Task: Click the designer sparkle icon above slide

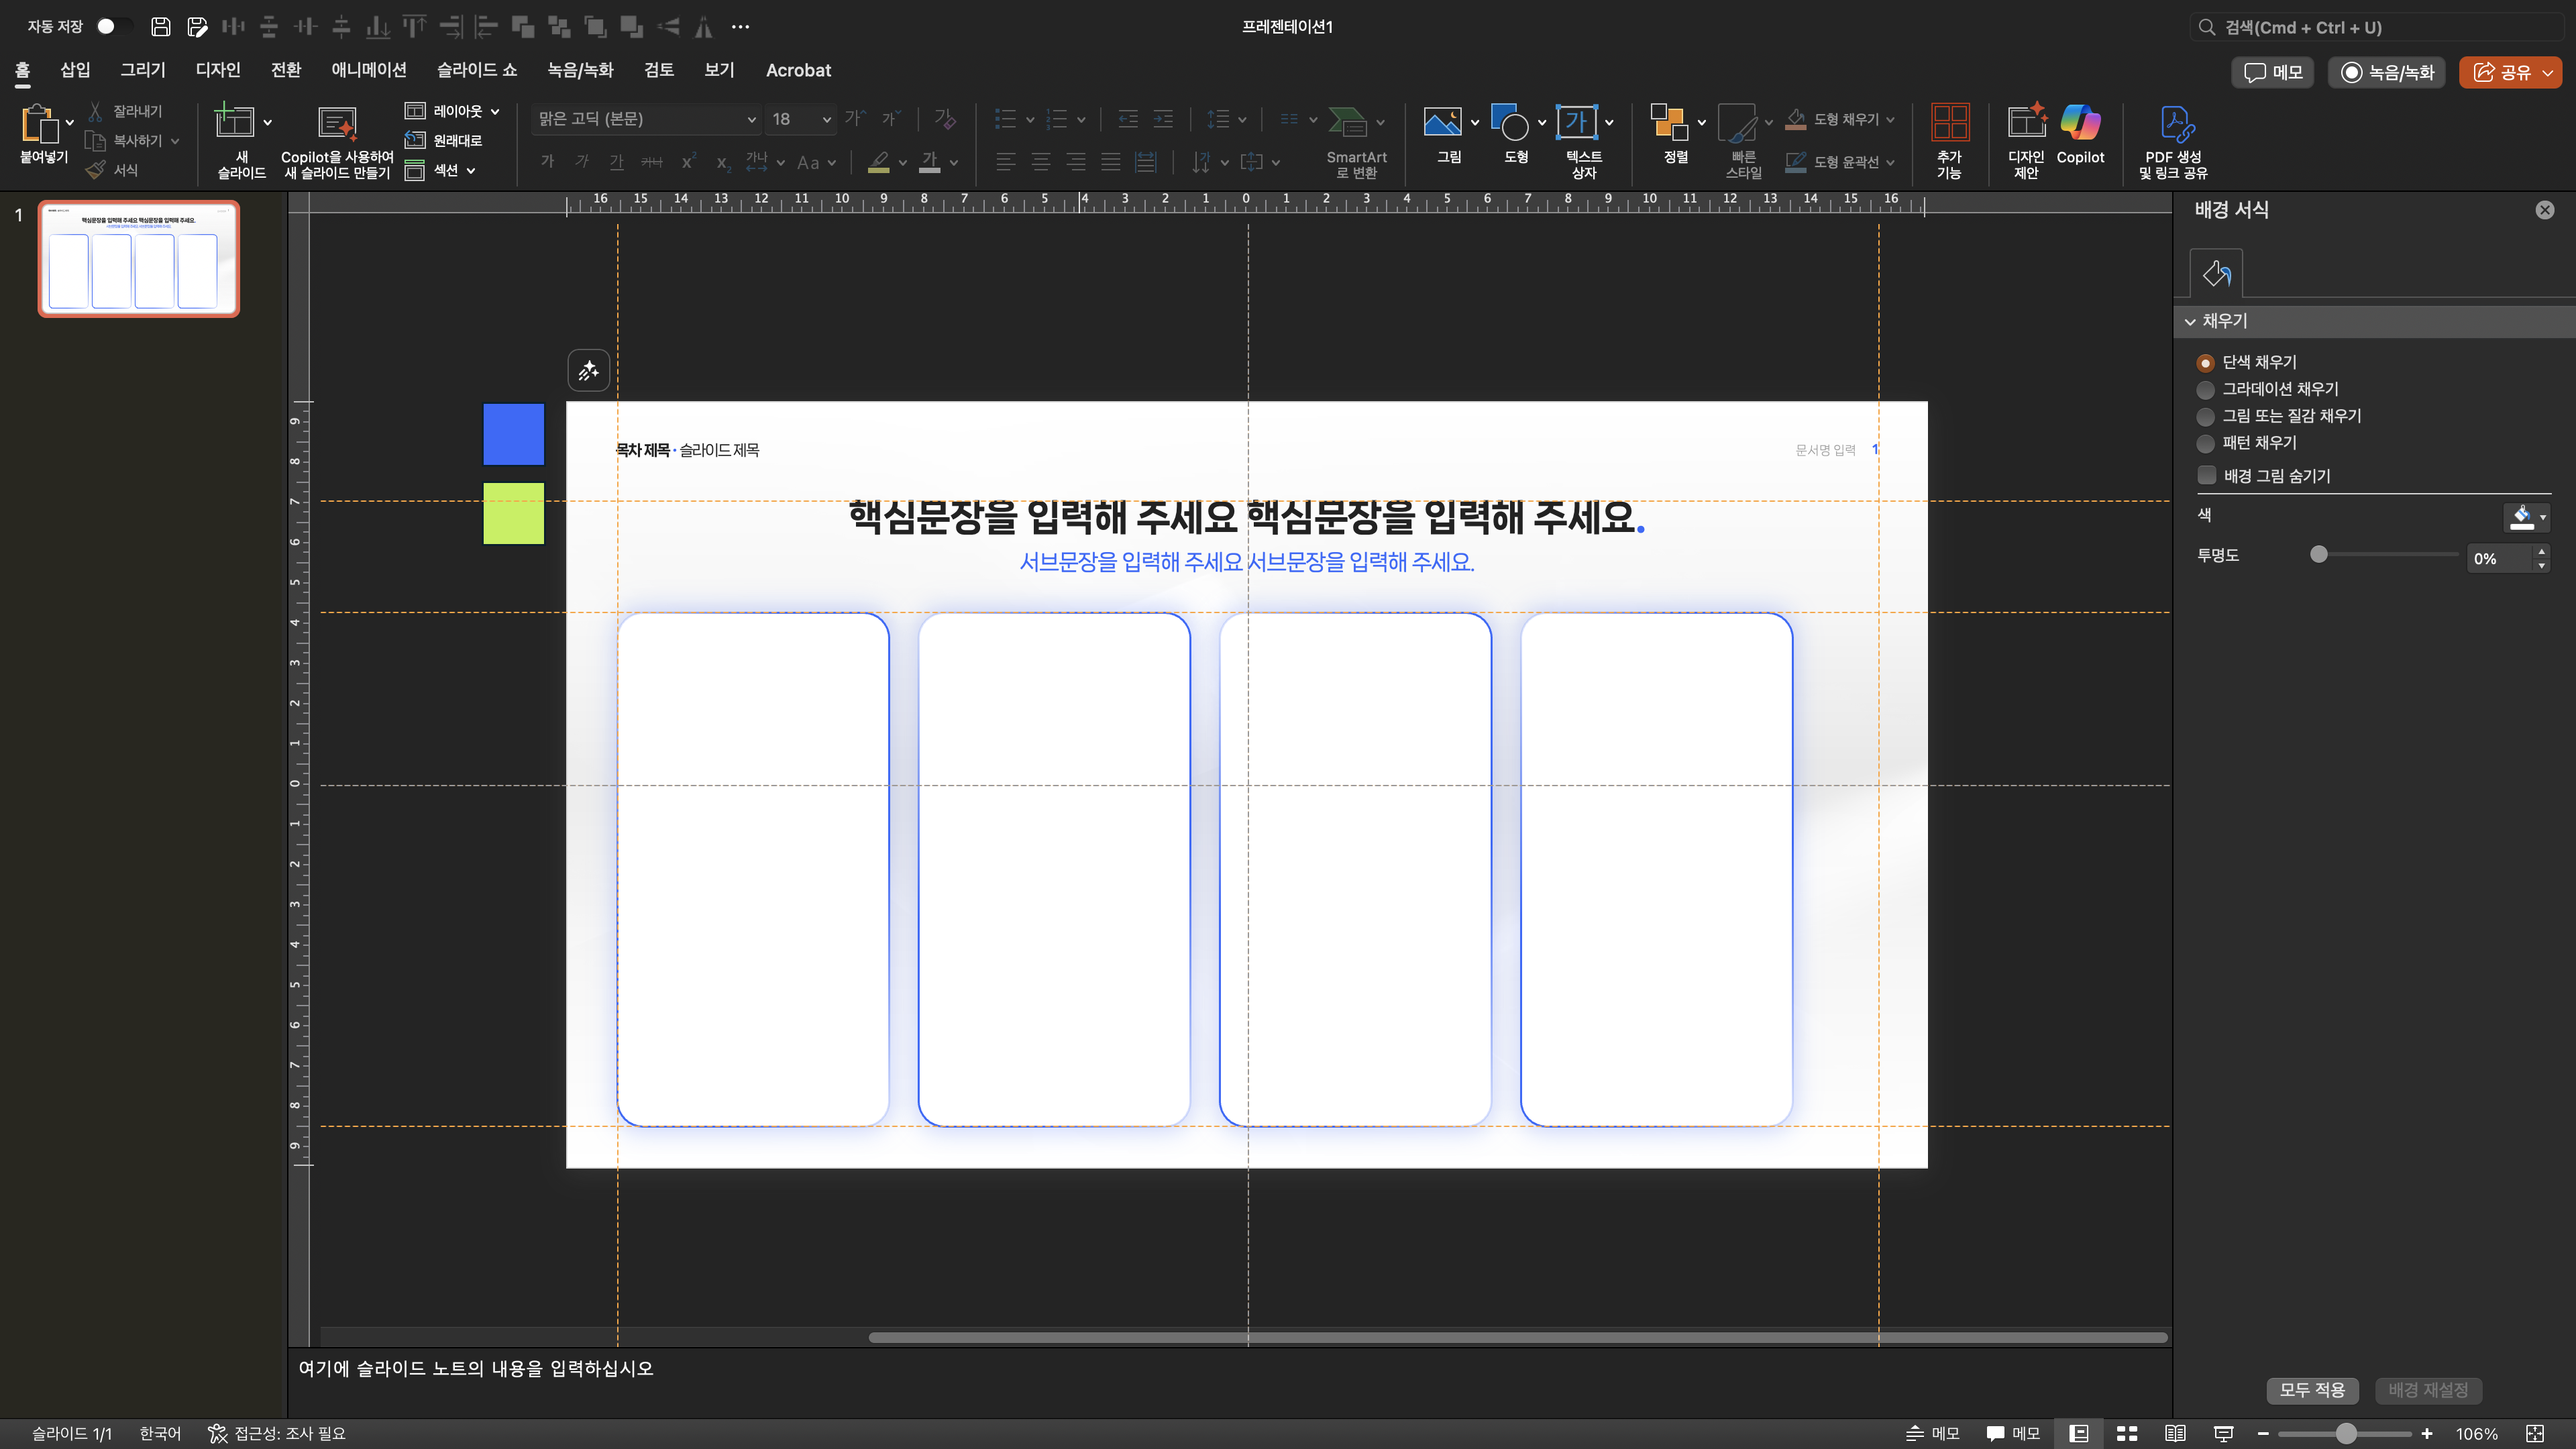Action: tap(588, 371)
